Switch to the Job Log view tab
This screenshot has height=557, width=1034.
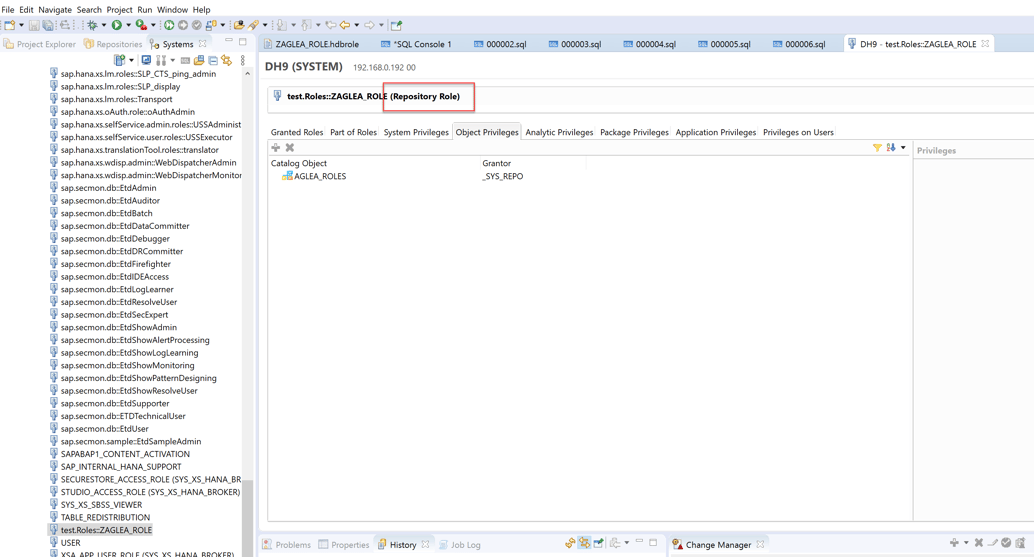(x=460, y=544)
